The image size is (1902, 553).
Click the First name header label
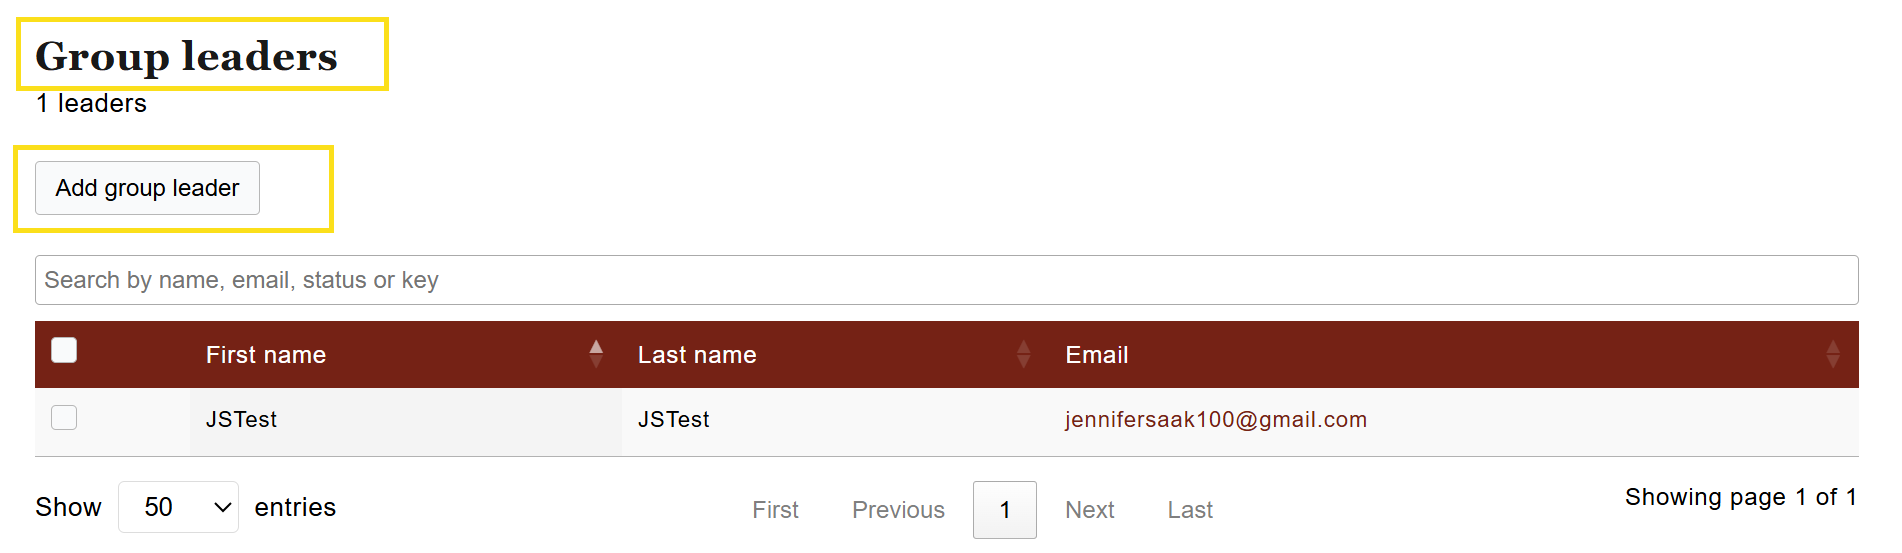tap(266, 355)
